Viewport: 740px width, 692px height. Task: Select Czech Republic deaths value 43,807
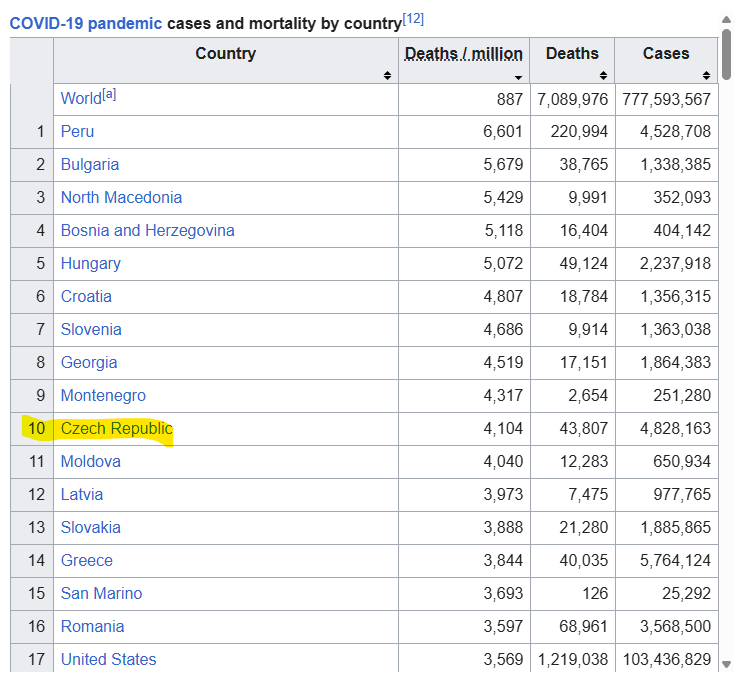(584, 429)
